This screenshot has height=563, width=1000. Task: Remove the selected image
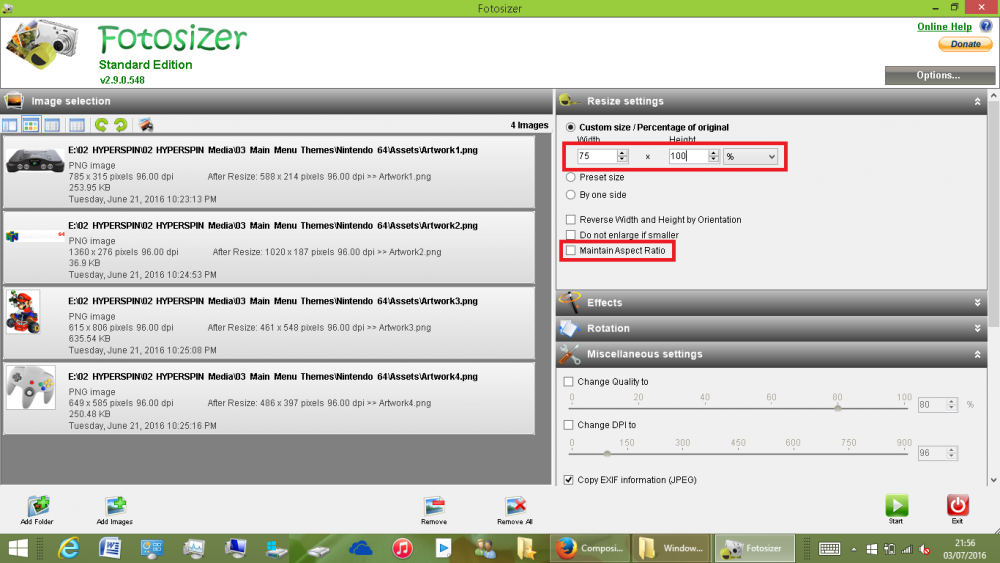click(434, 510)
